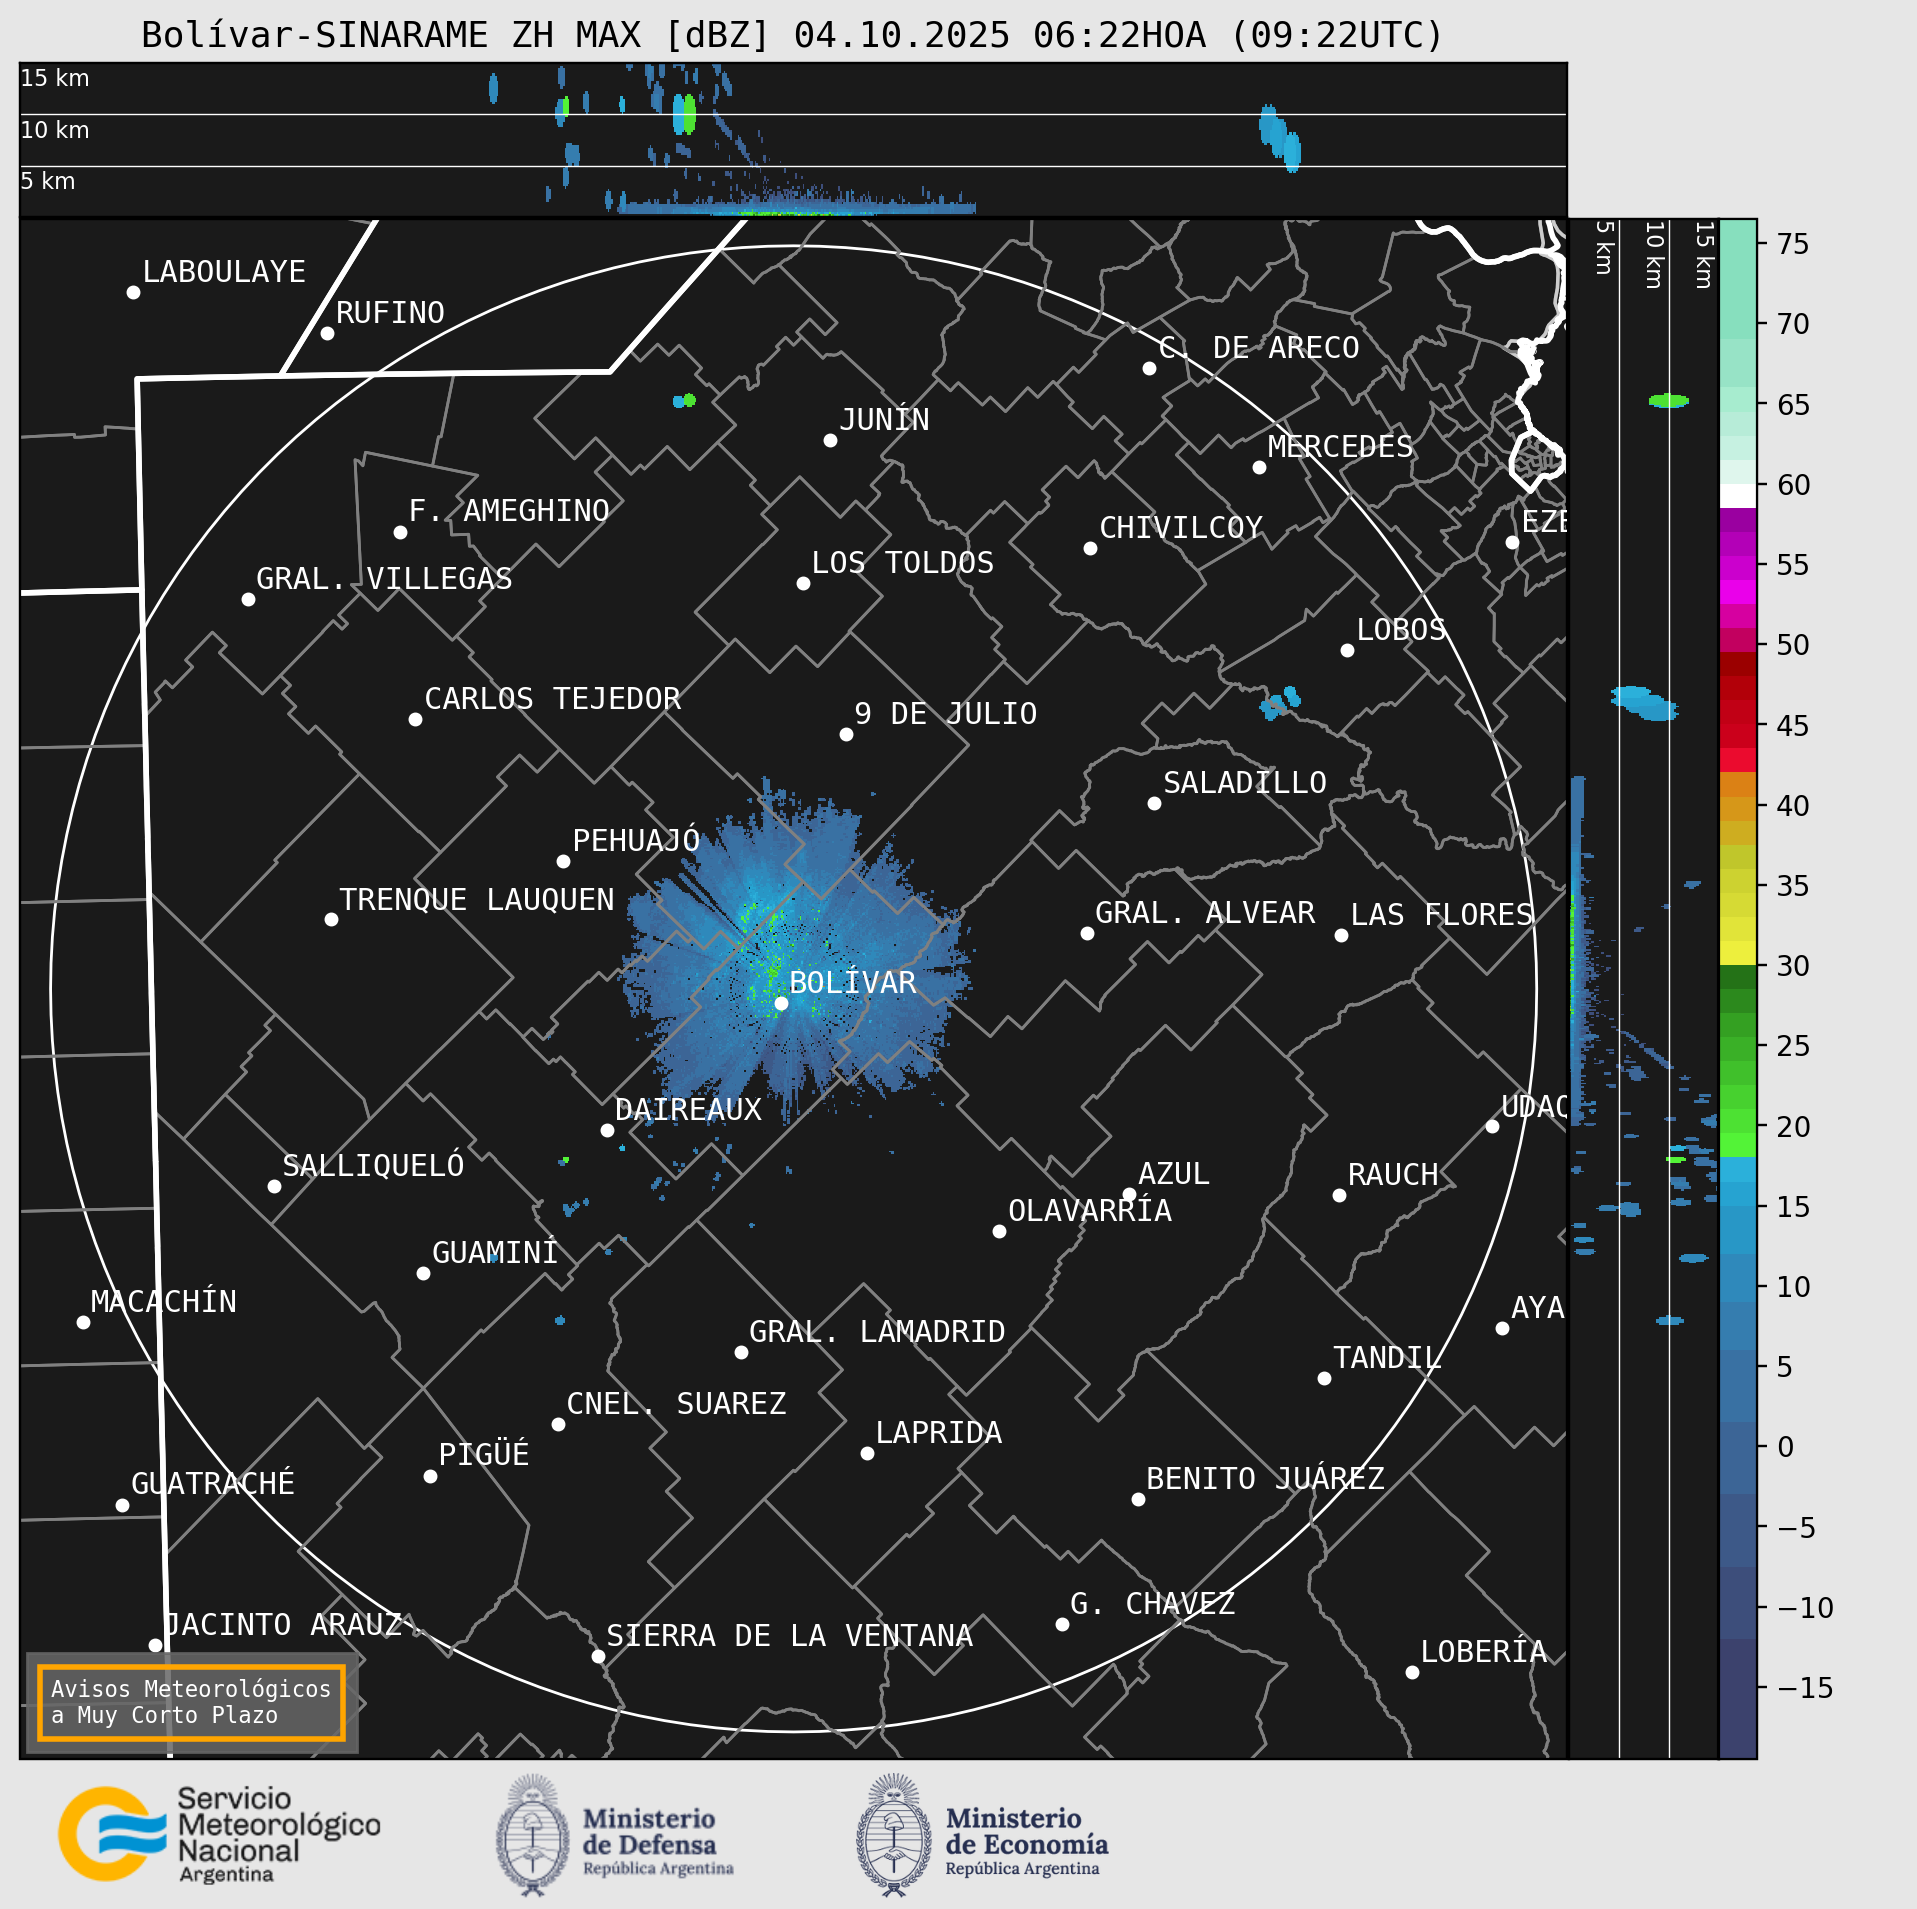Click the Avisos Meteorológicos a Muy Corto Plazo box
This screenshot has height=1909, width=1917.
pyautogui.click(x=191, y=1702)
